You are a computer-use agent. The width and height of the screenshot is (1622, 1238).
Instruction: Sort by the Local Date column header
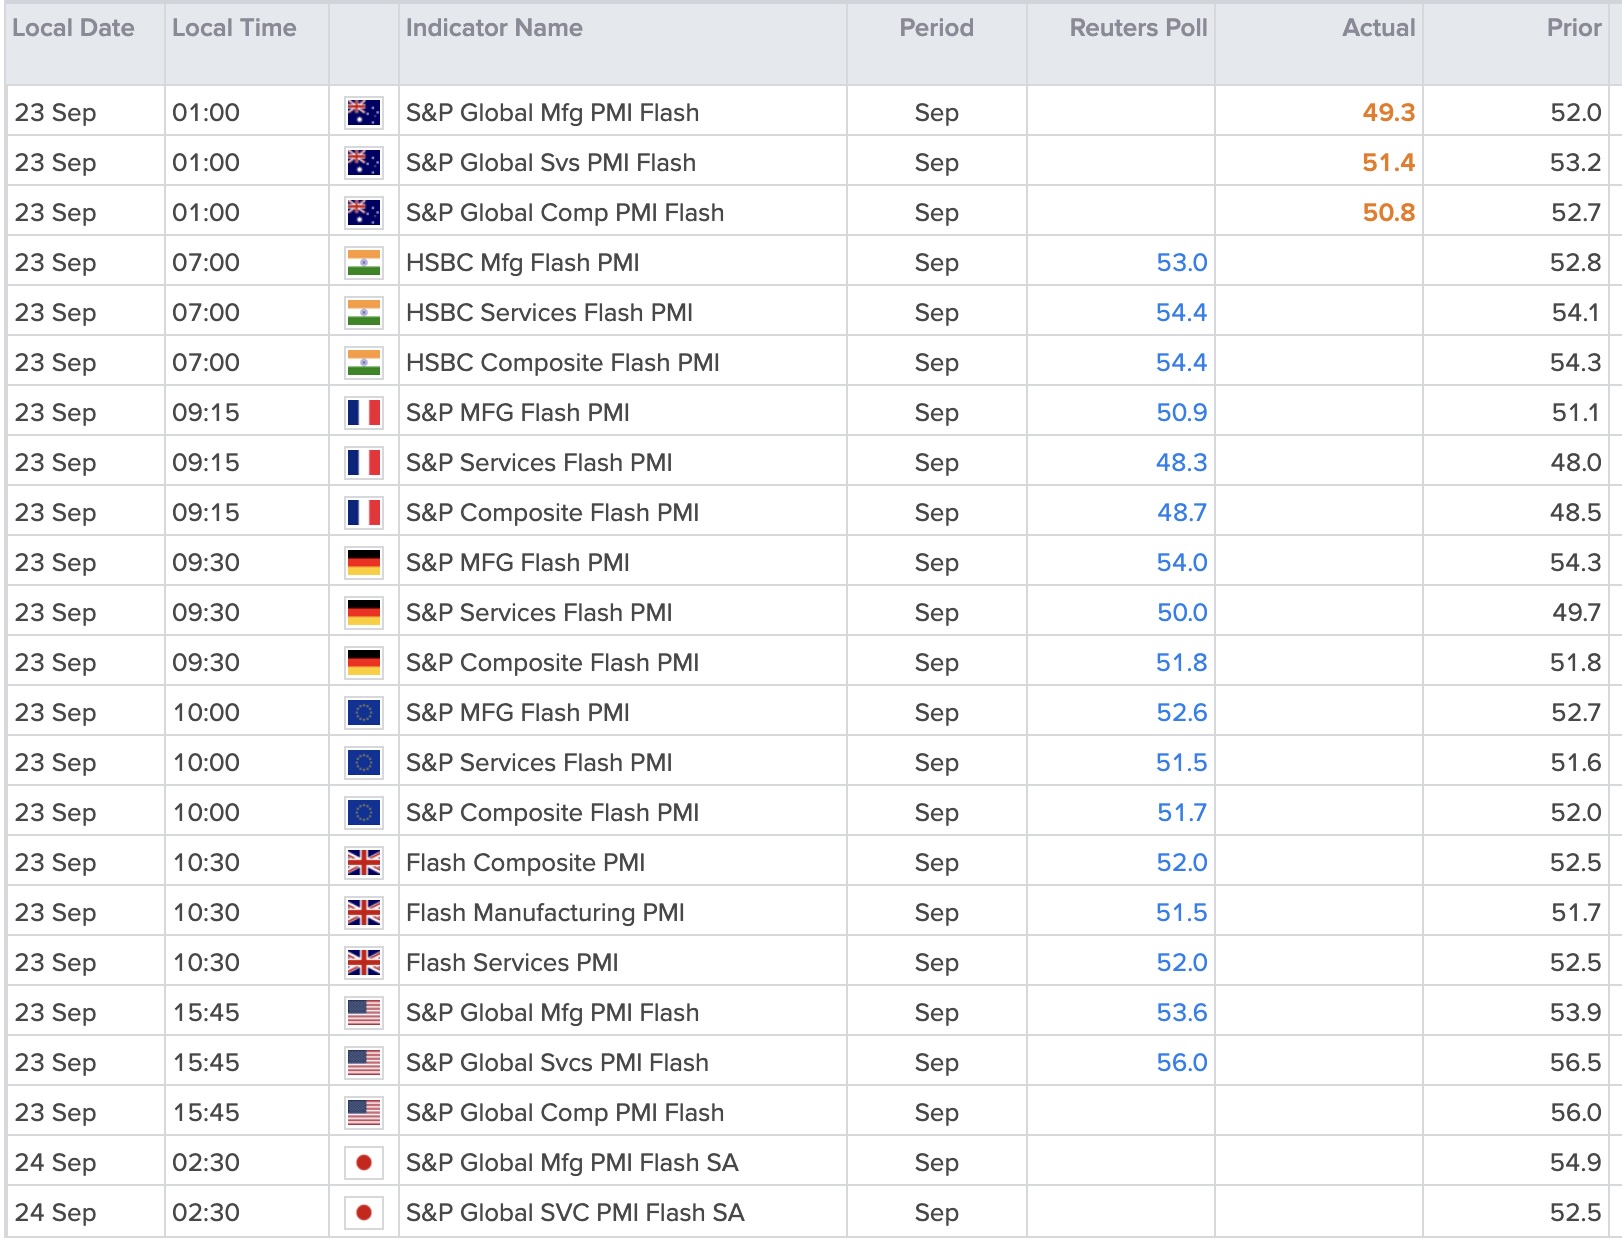click(x=73, y=28)
